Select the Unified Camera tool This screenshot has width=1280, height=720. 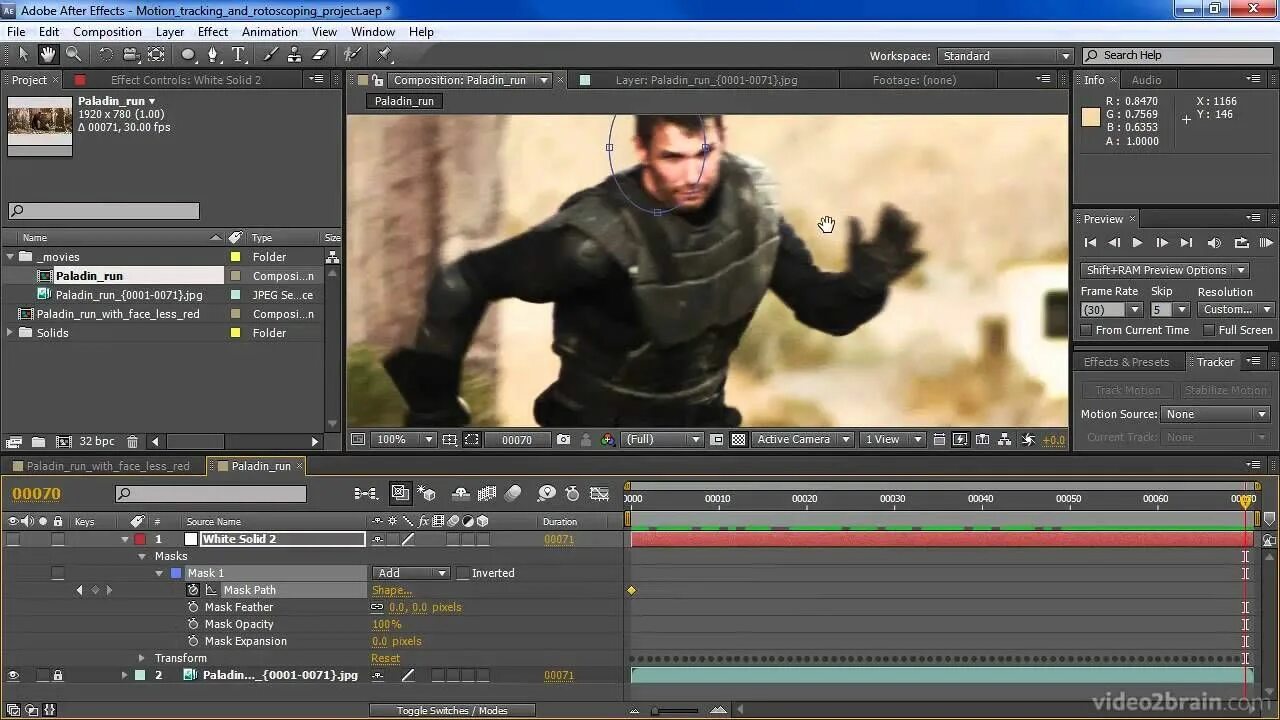[x=131, y=54]
